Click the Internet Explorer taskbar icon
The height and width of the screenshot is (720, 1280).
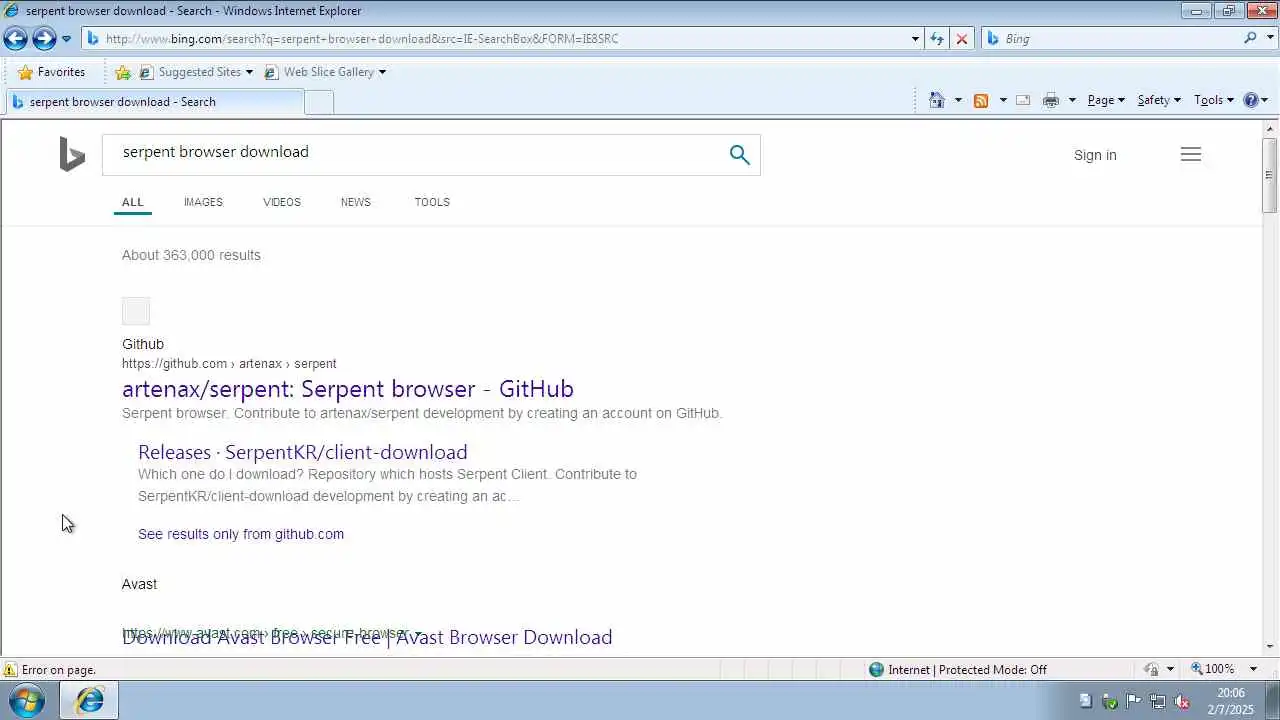pos(89,701)
